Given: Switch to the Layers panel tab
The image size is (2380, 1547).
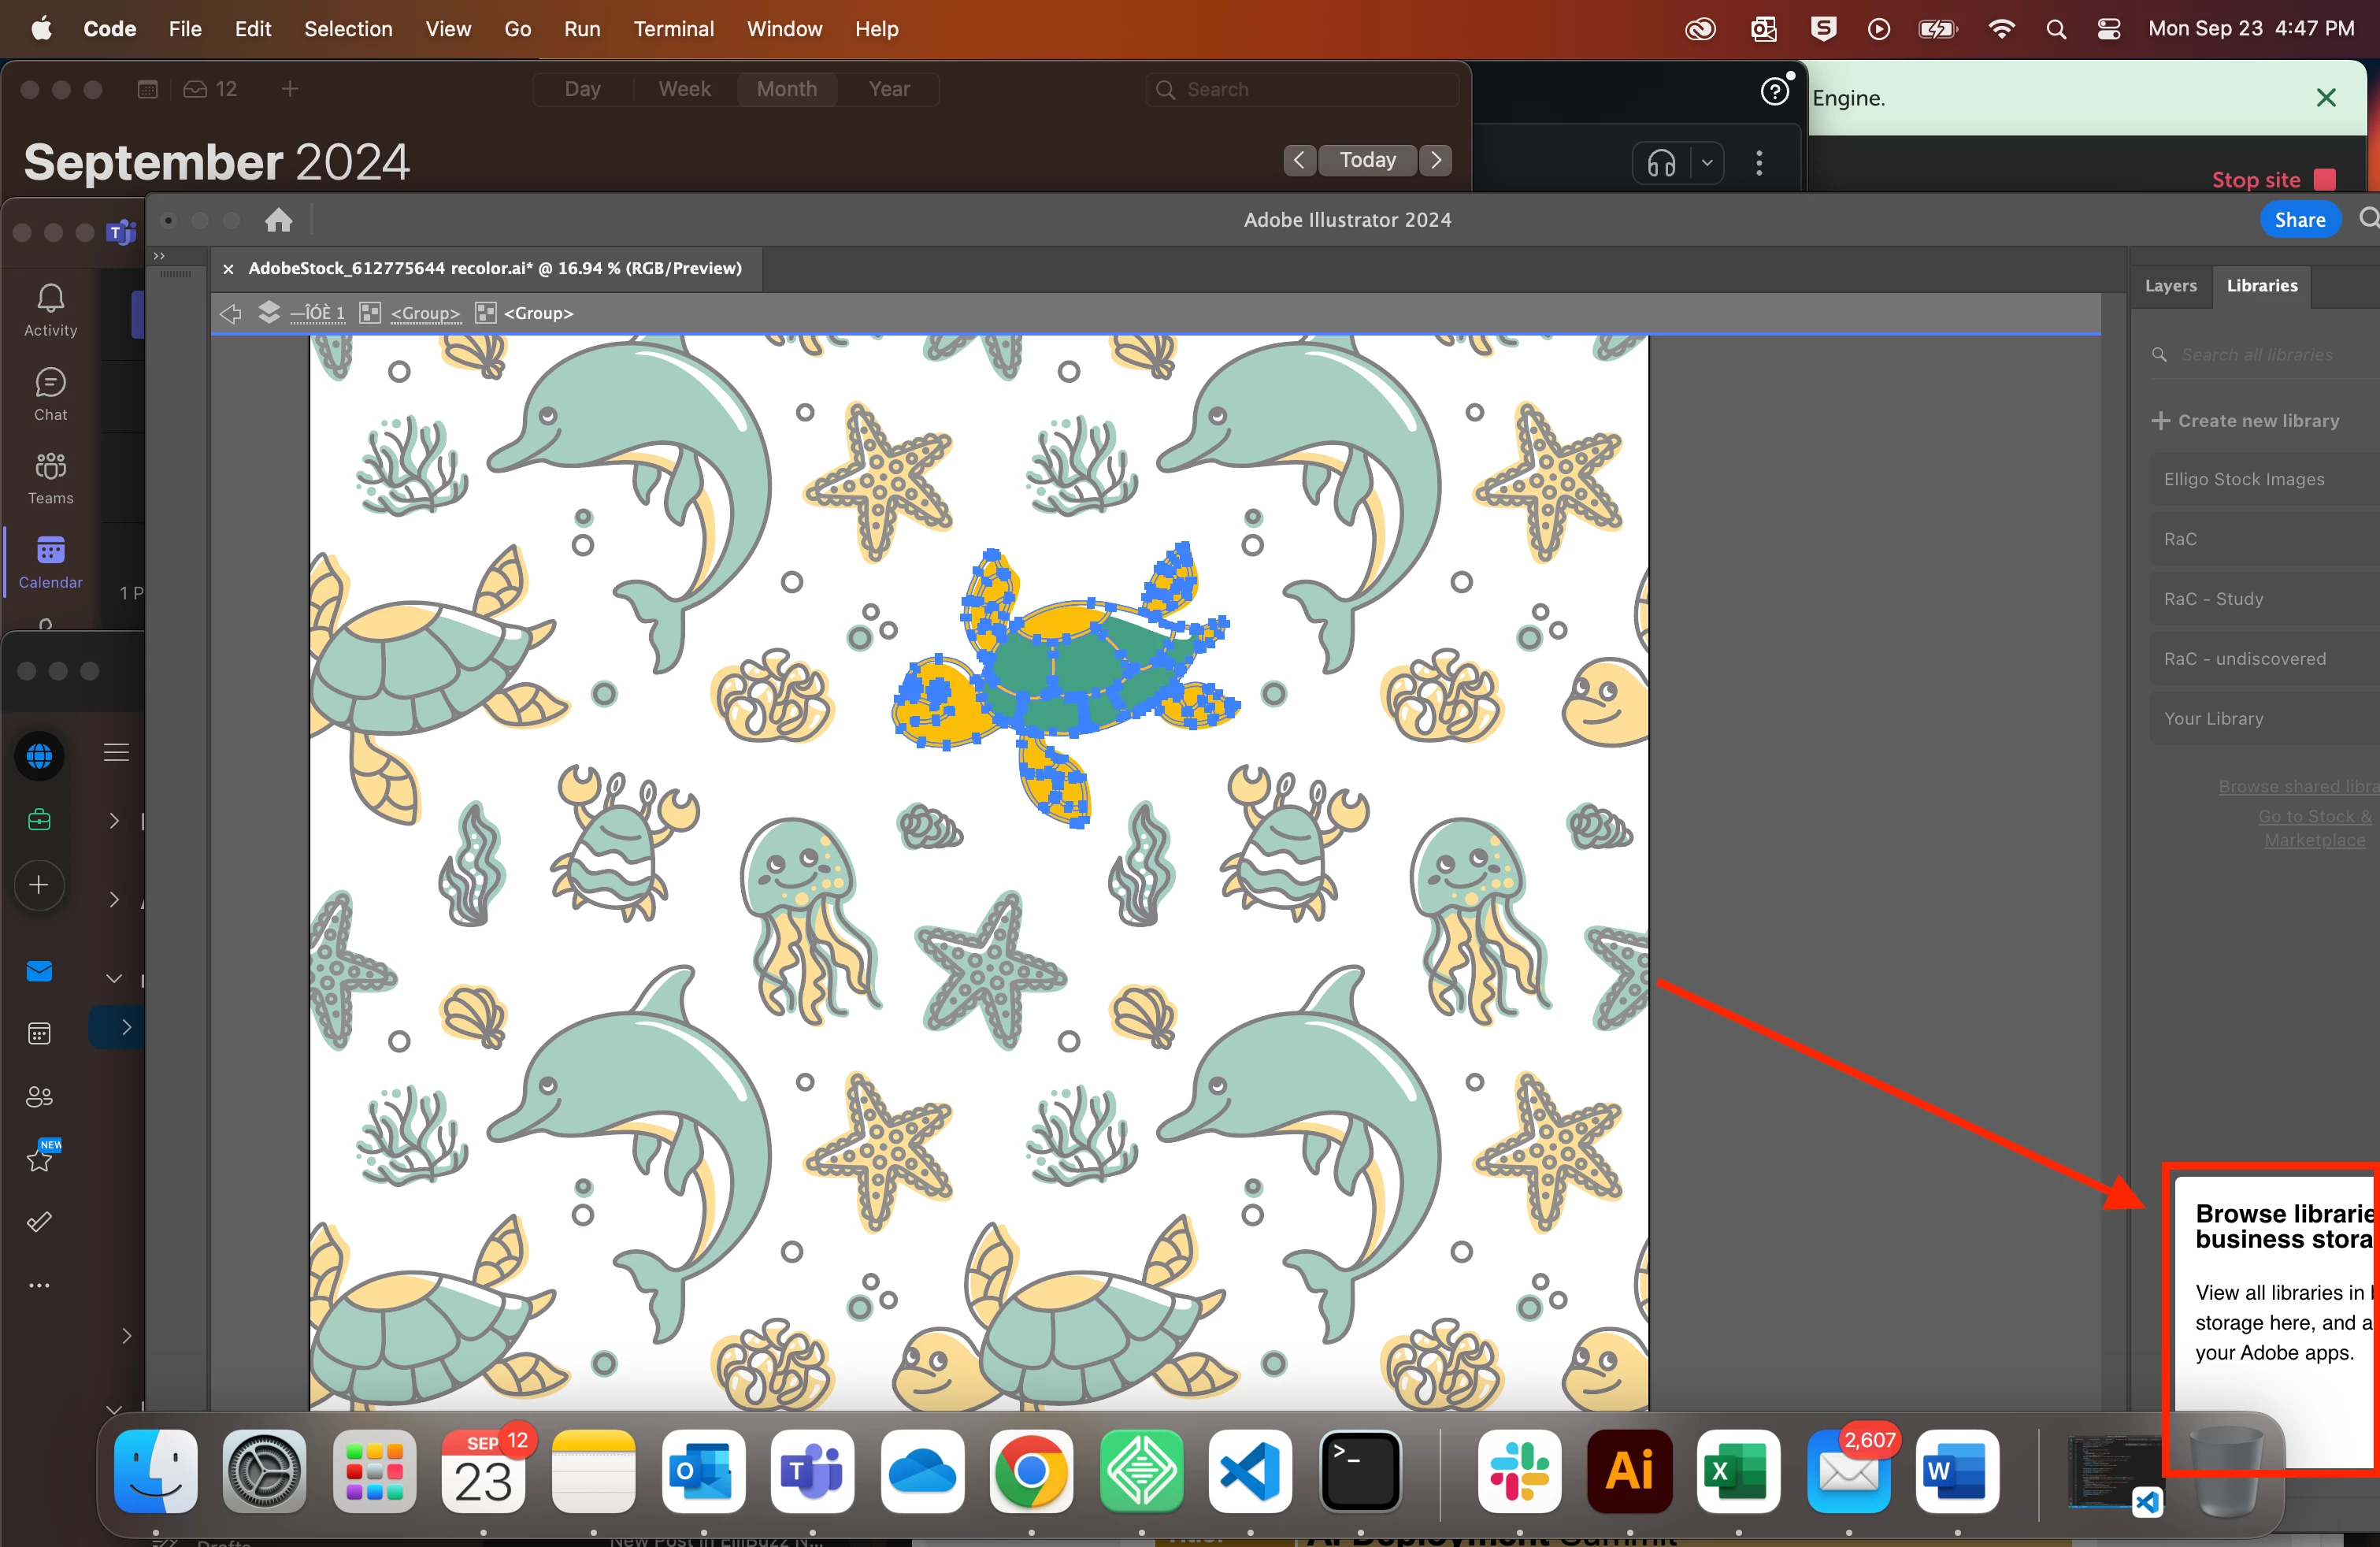Looking at the screenshot, I should [2170, 286].
